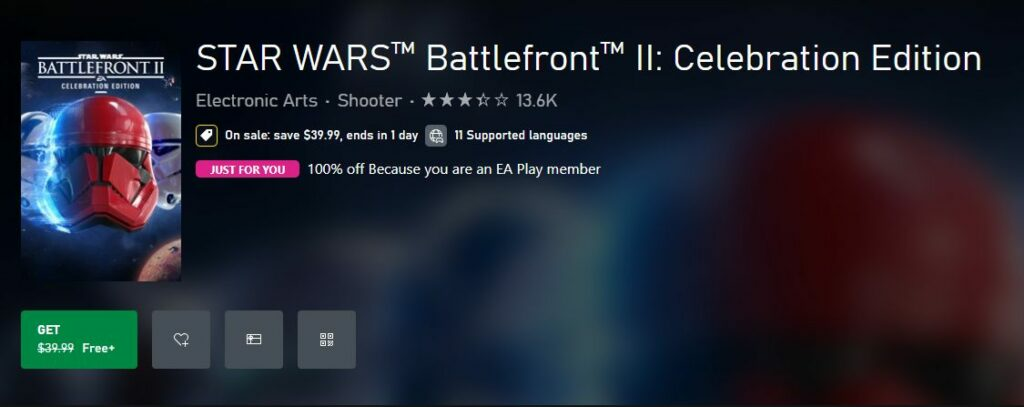
Task: Open the Battlefront II box art thumbnail
Action: [101, 161]
